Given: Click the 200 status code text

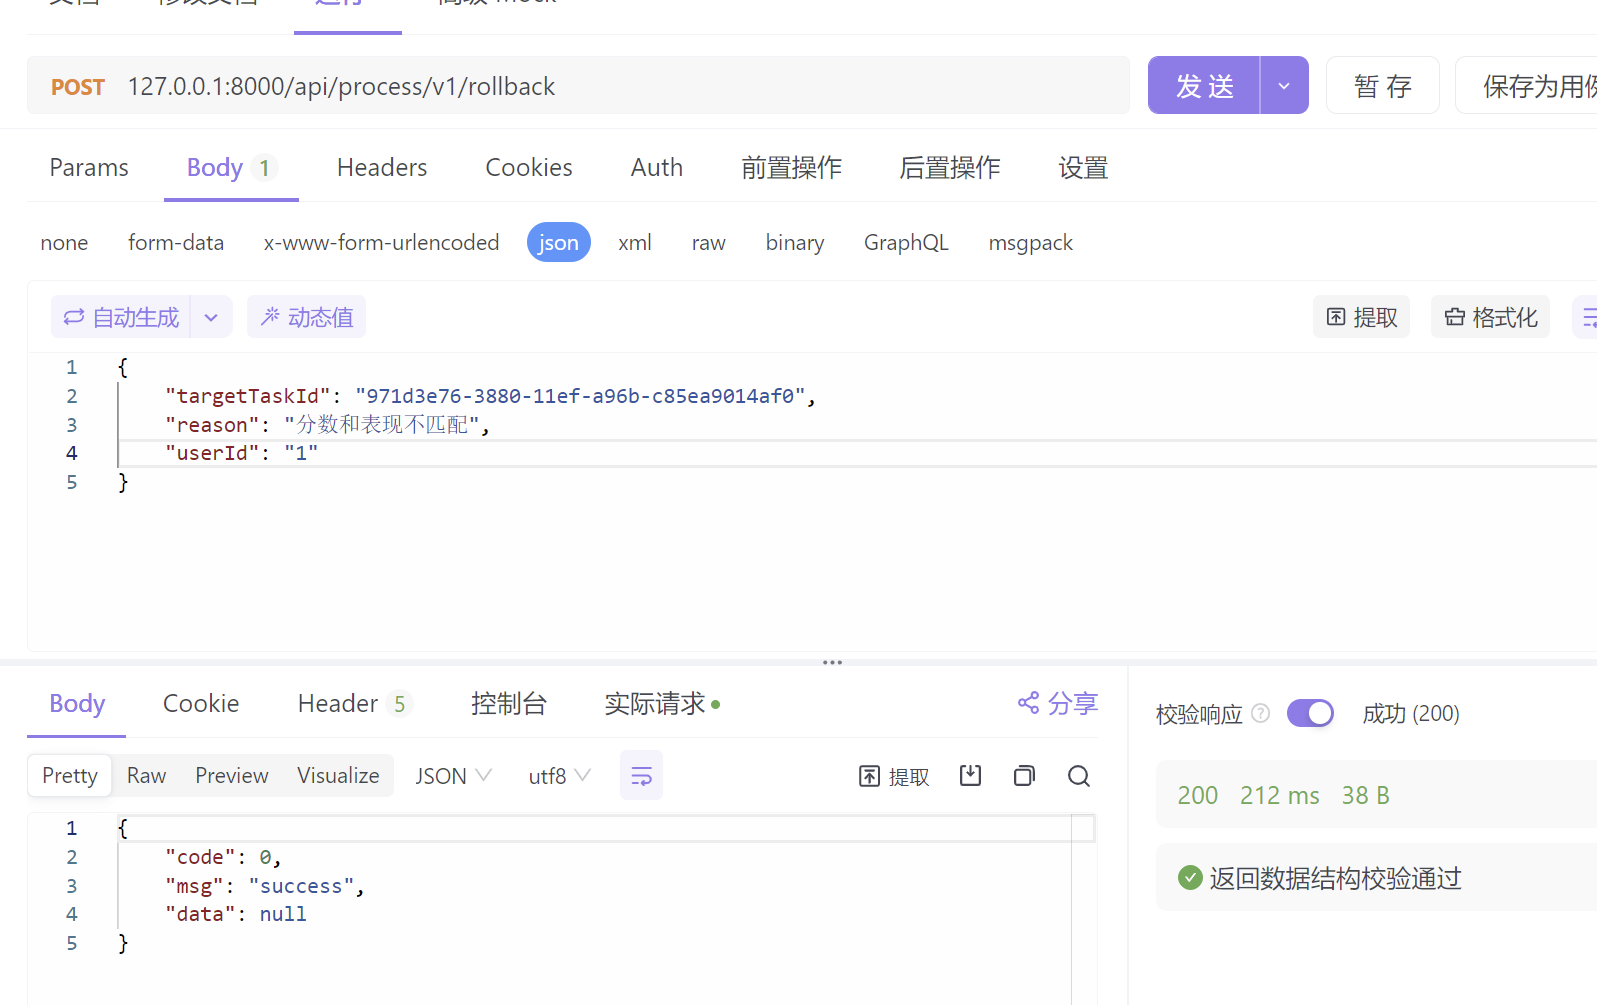Looking at the screenshot, I should pos(1198,795).
